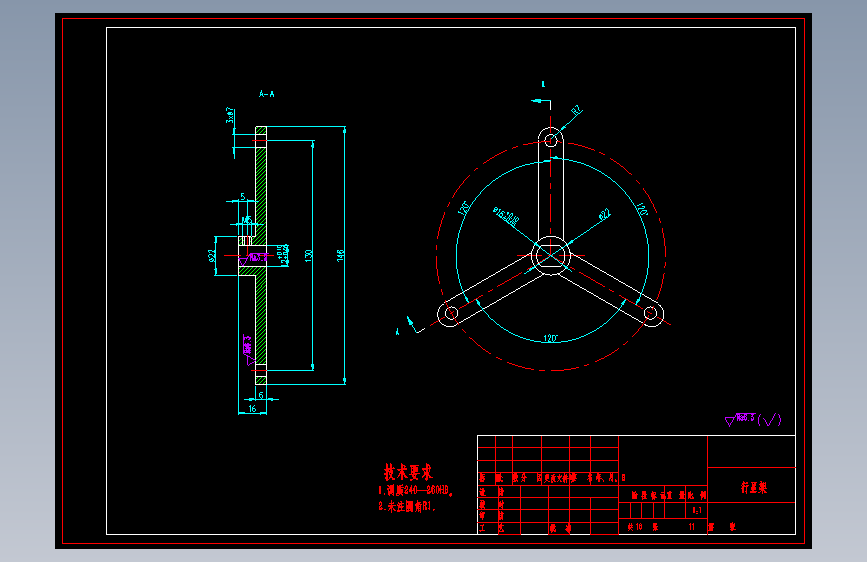Click the "16" width dimension text
This screenshot has height=562, width=867.
(252, 409)
